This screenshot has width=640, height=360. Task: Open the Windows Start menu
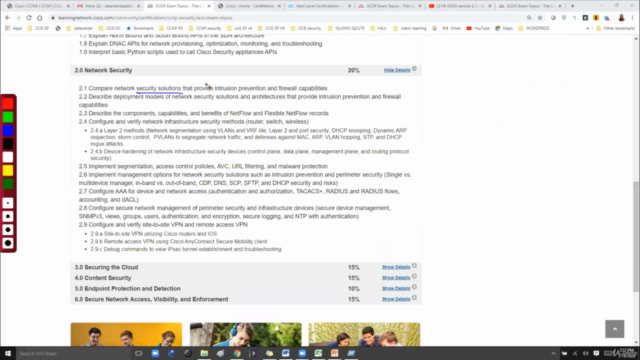[x=8, y=353]
